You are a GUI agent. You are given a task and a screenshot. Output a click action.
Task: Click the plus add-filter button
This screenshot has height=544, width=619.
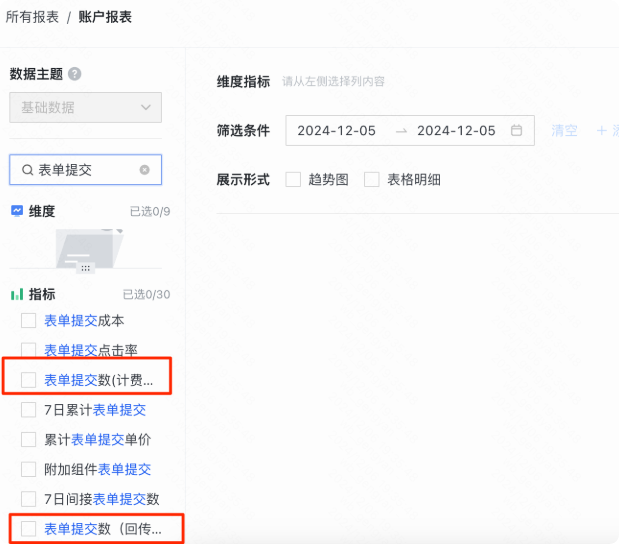(602, 130)
